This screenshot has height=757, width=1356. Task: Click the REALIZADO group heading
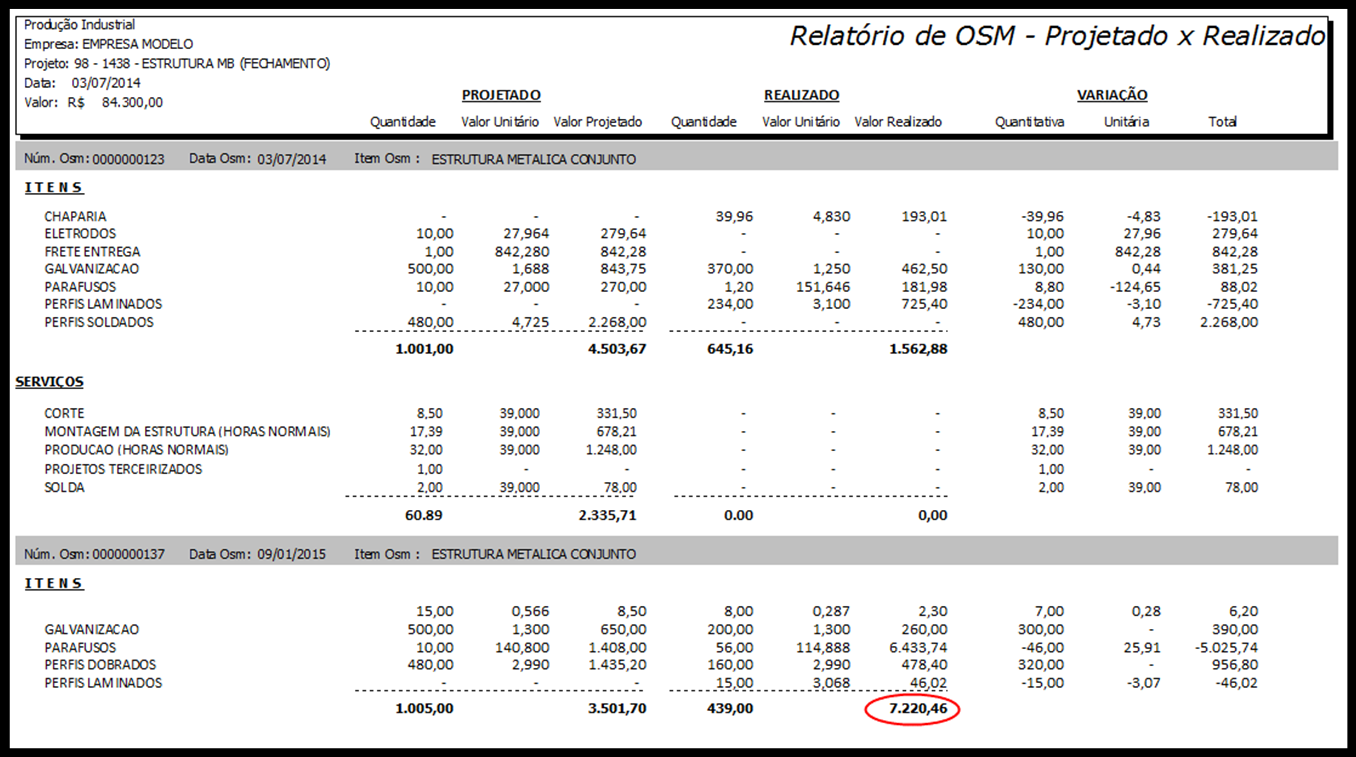[x=802, y=95]
